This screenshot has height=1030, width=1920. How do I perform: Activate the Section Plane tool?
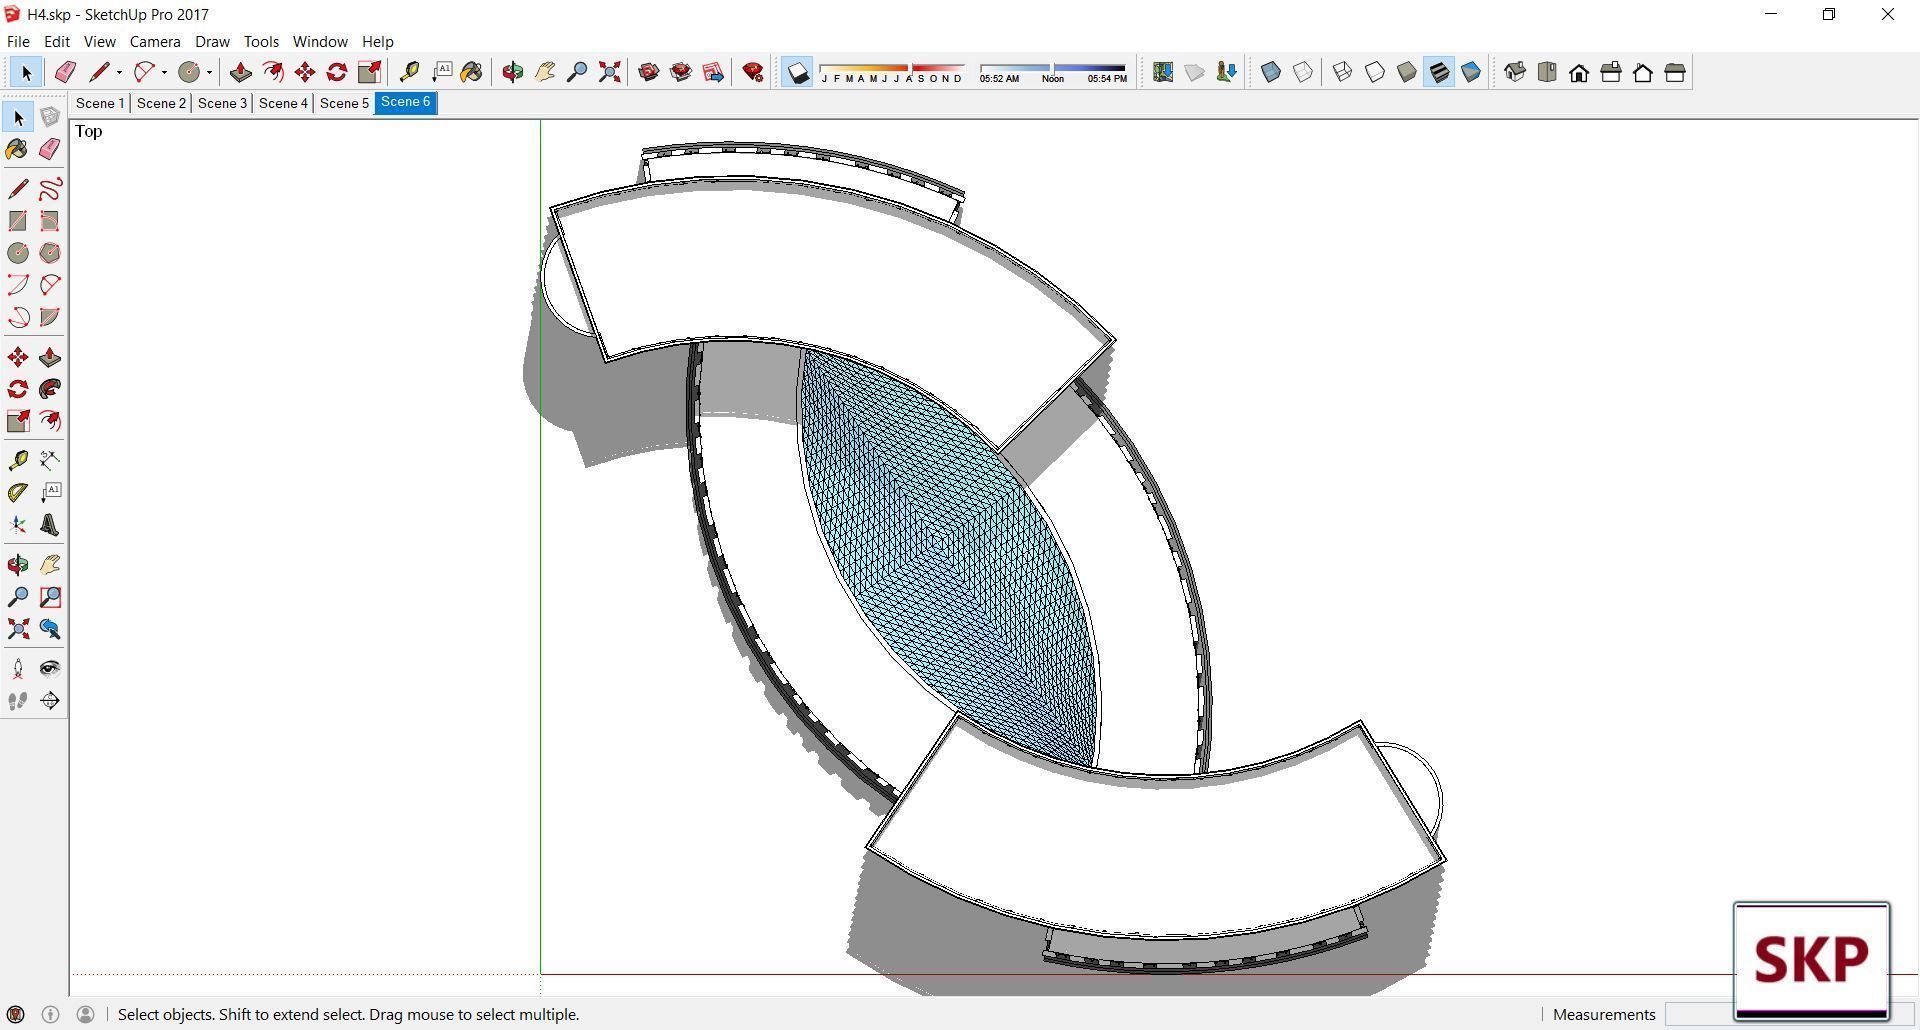50,700
